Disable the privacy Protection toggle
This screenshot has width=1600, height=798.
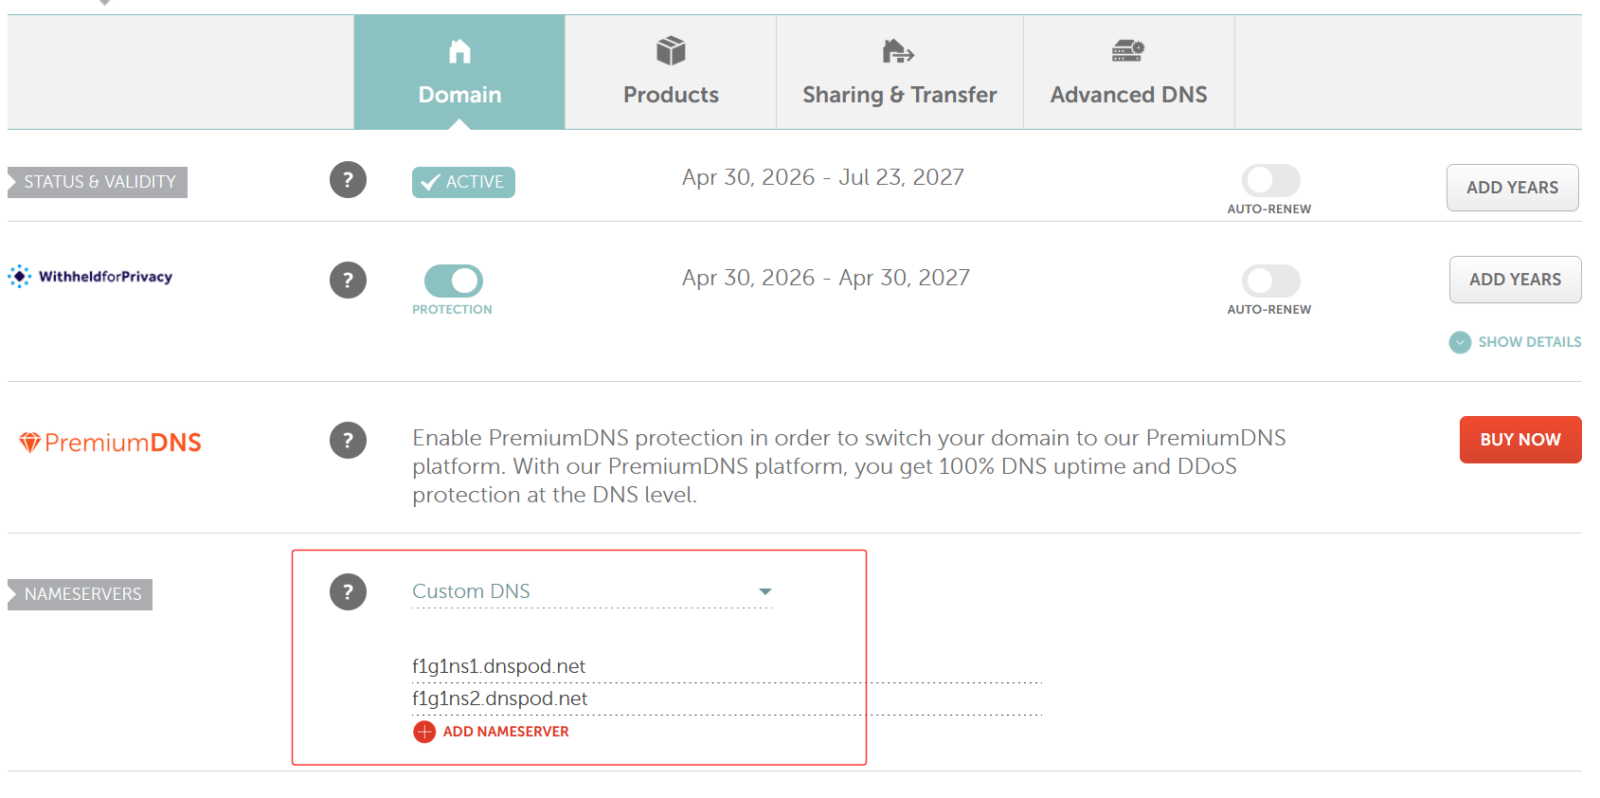pyautogui.click(x=453, y=280)
